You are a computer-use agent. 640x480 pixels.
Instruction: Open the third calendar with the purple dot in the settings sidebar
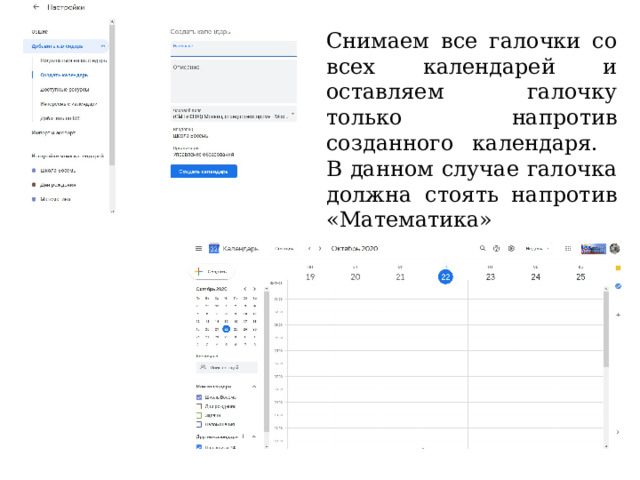coord(55,199)
